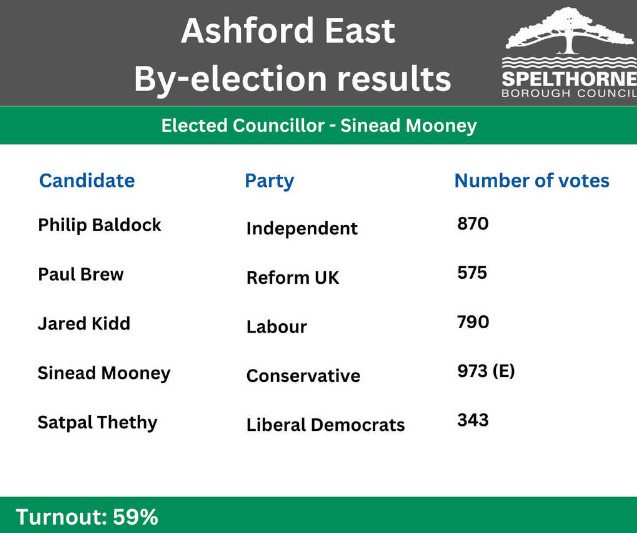Click the 870 vote count
This screenshot has width=637, height=533.
(x=472, y=224)
